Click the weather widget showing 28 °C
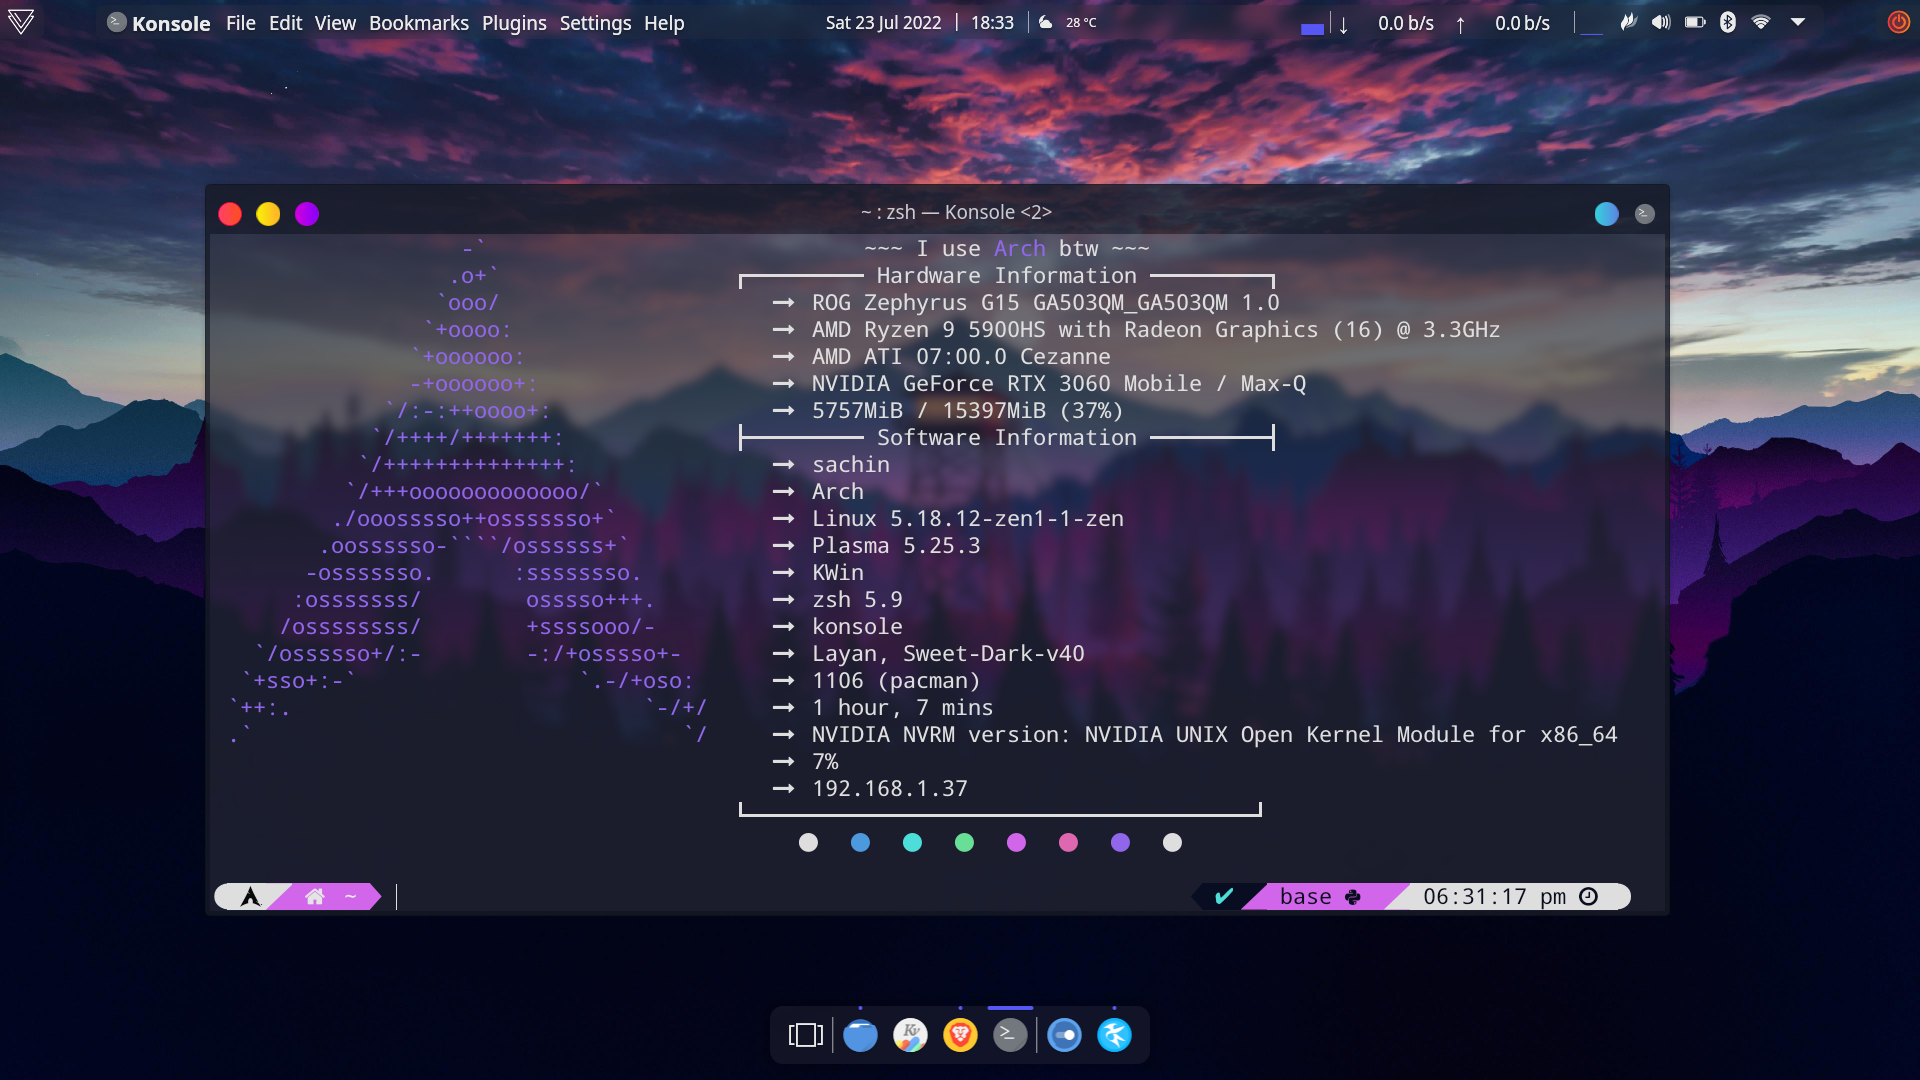This screenshot has width=1920, height=1080. point(1068,22)
